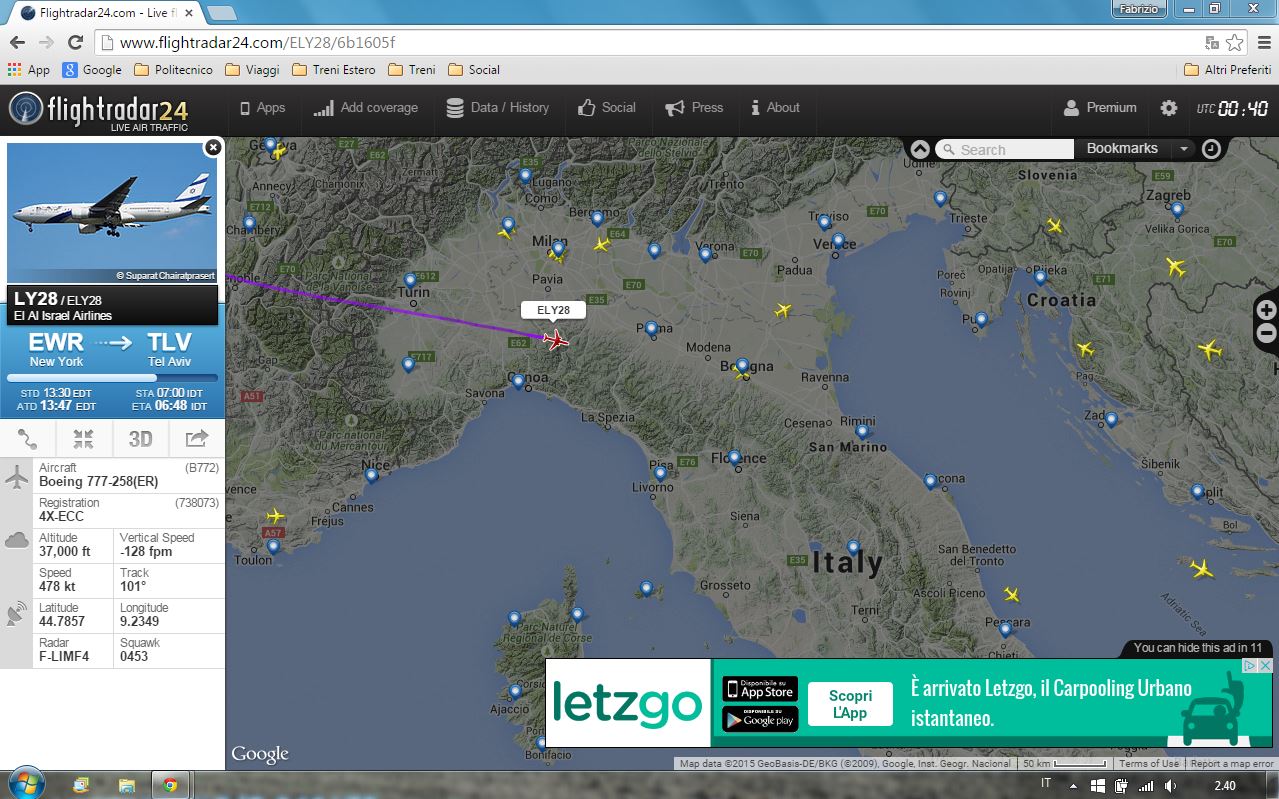Open the Viaggi bookmarks folder
Image resolution: width=1279 pixels, height=799 pixels.
[253, 70]
